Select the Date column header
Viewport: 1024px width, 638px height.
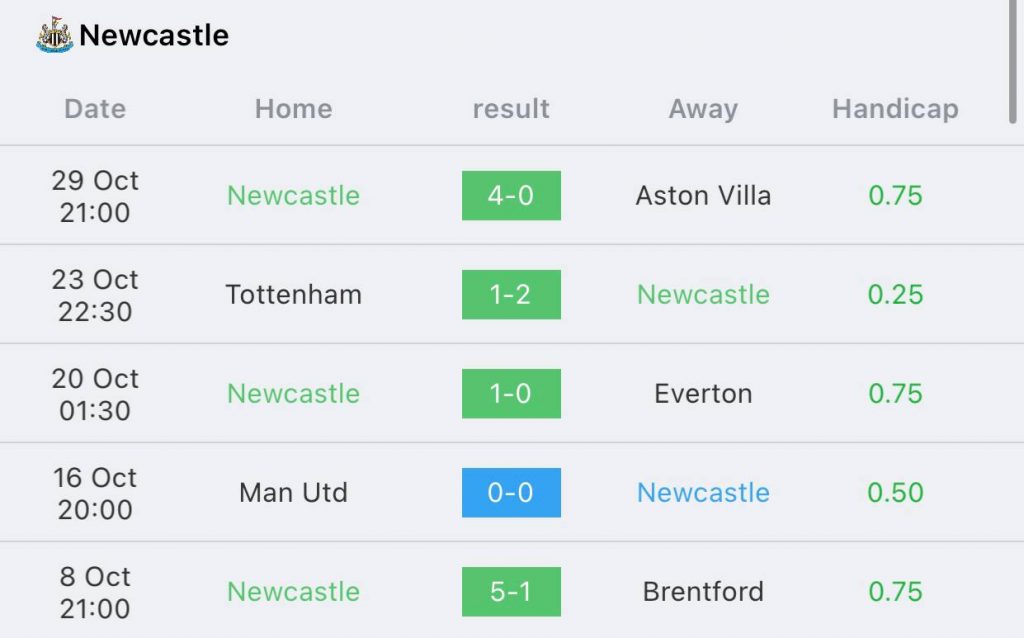[x=95, y=108]
